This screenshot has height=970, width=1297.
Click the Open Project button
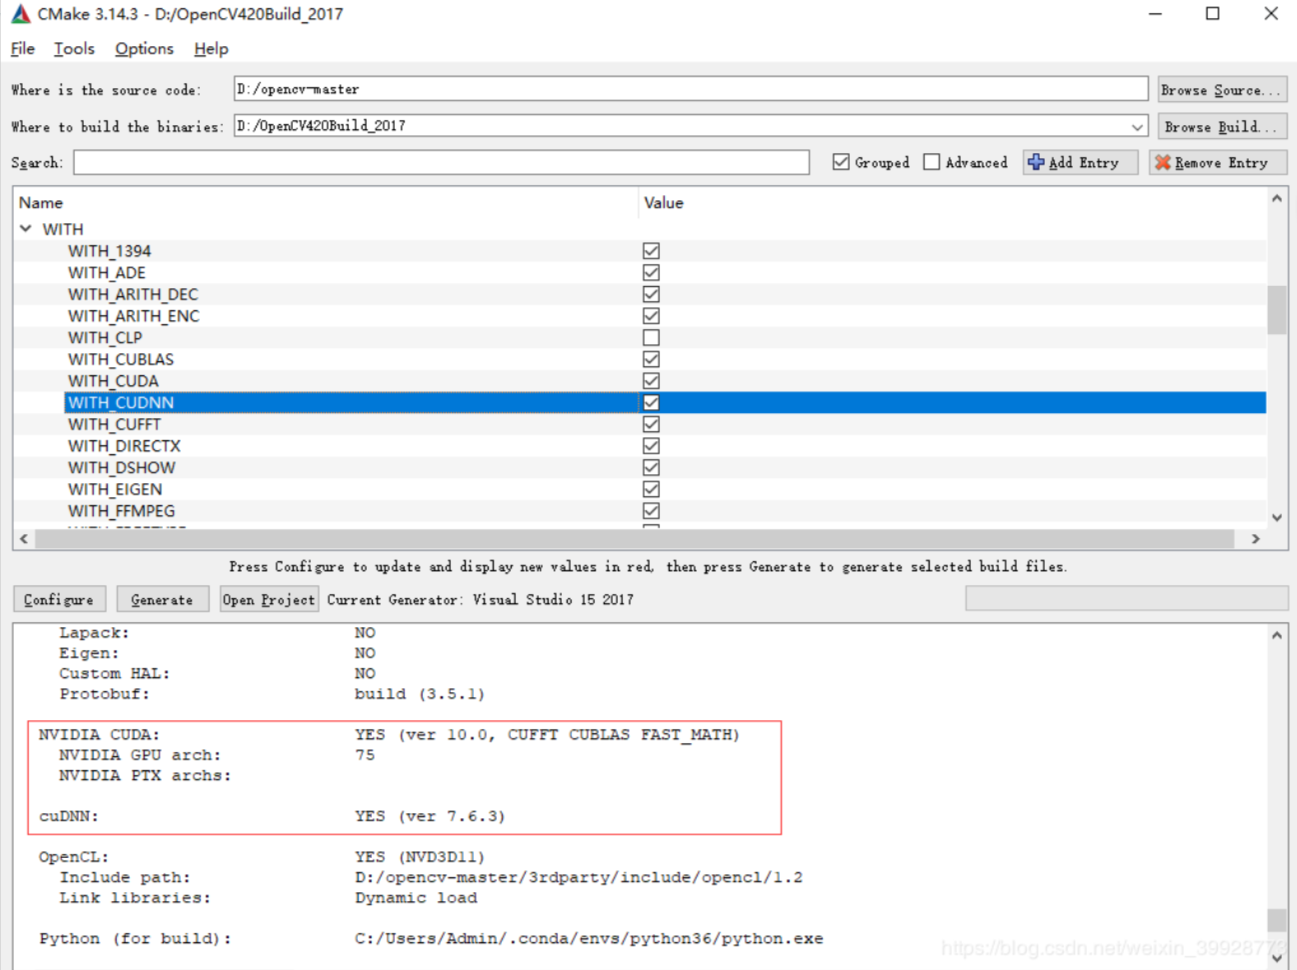[268, 599]
